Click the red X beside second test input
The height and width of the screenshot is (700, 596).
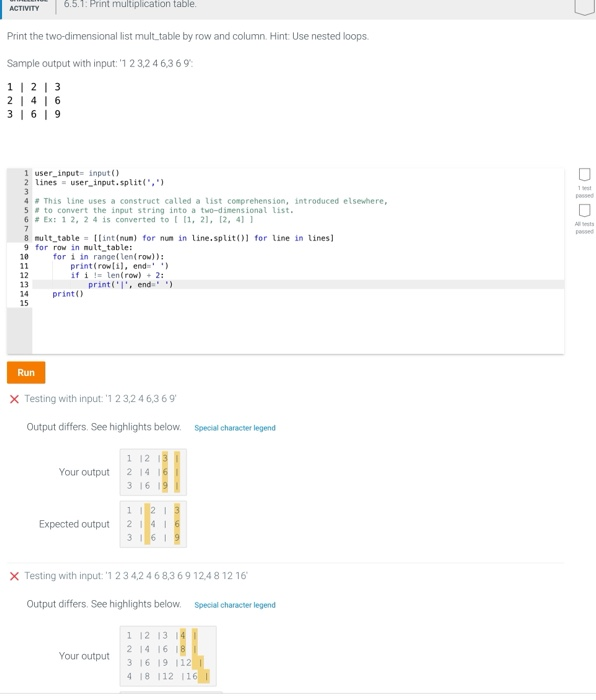tap(14, 576)
